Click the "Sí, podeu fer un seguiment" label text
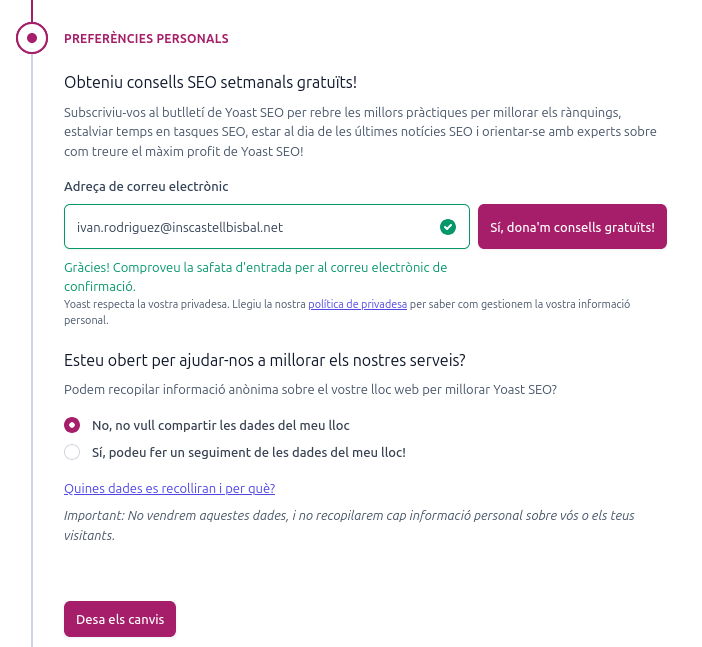Viewport: 702px width, 647px height. click(x=249, y=452)
